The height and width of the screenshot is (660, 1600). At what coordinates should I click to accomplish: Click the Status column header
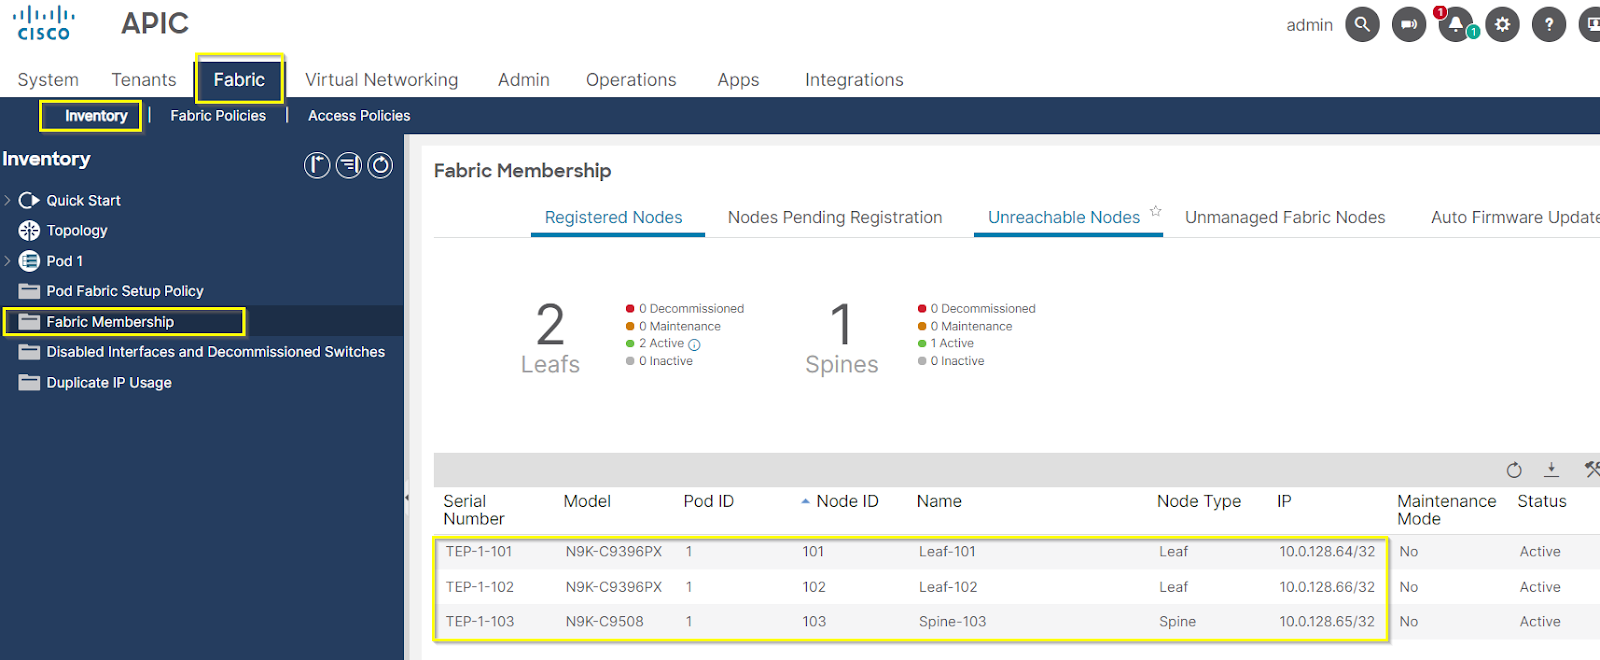[x=1542, y=501]
